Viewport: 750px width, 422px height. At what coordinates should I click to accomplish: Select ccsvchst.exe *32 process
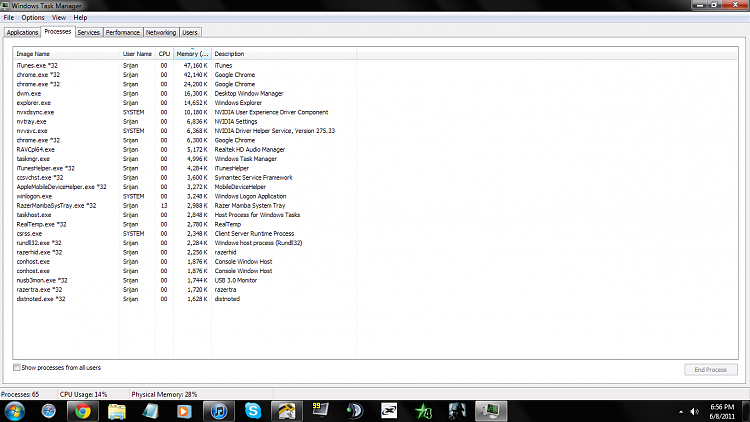(185, 178)
